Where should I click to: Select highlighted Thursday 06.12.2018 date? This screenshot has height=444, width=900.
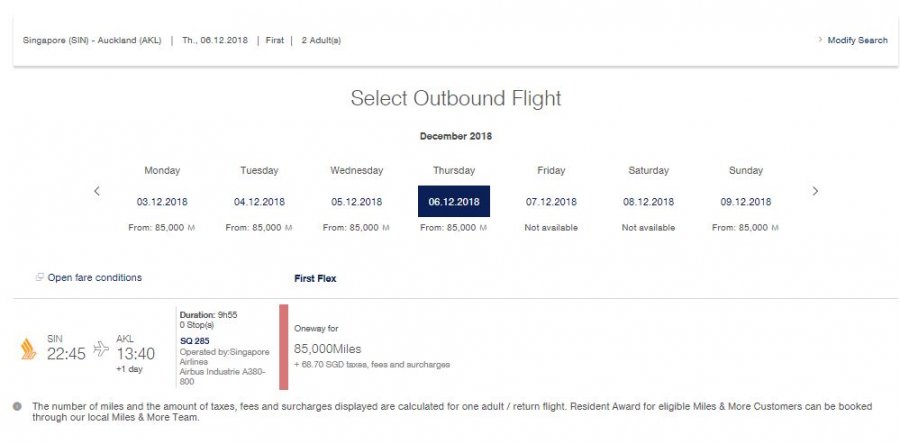click(x=454, y=201)
